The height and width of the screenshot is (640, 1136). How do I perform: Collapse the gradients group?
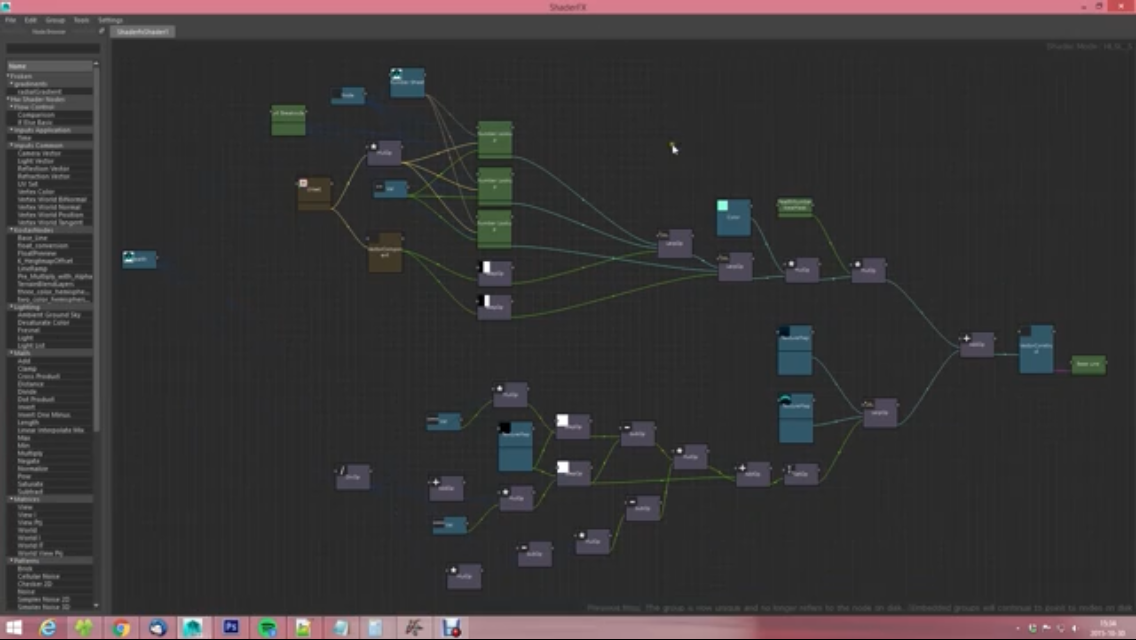pos(12,84)
